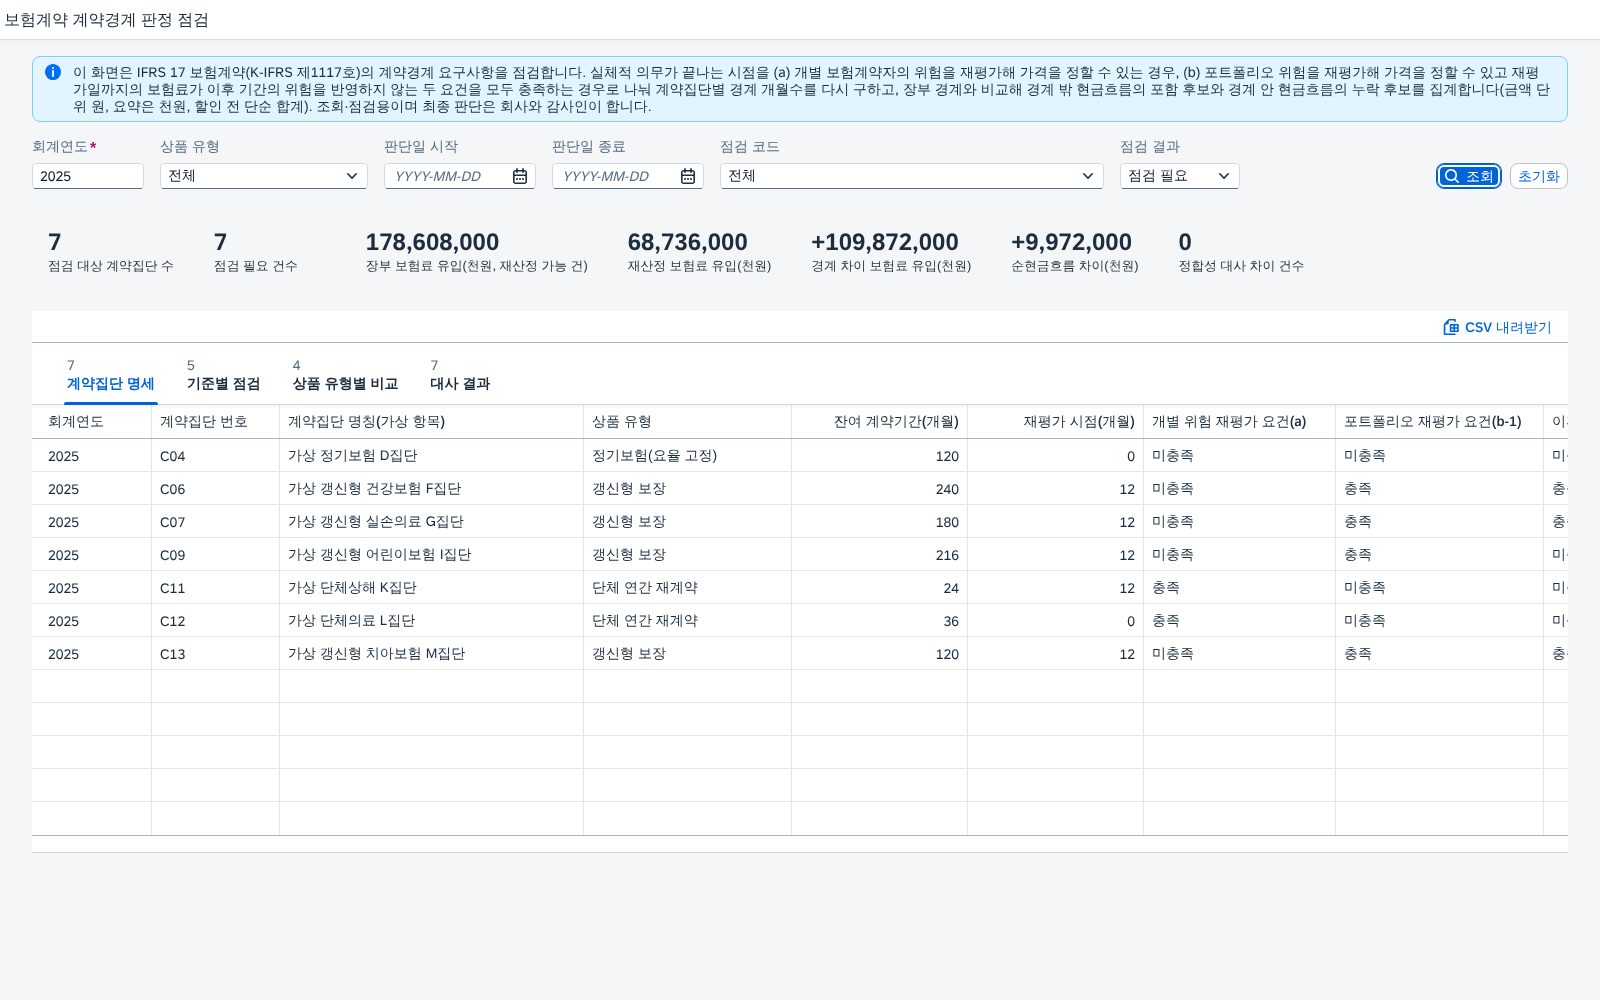The height and width of the screenshot is (1000, 1600).
Task: Click the info icon in the notice banner
Action: pyautogui.click(x=53, y=72)
